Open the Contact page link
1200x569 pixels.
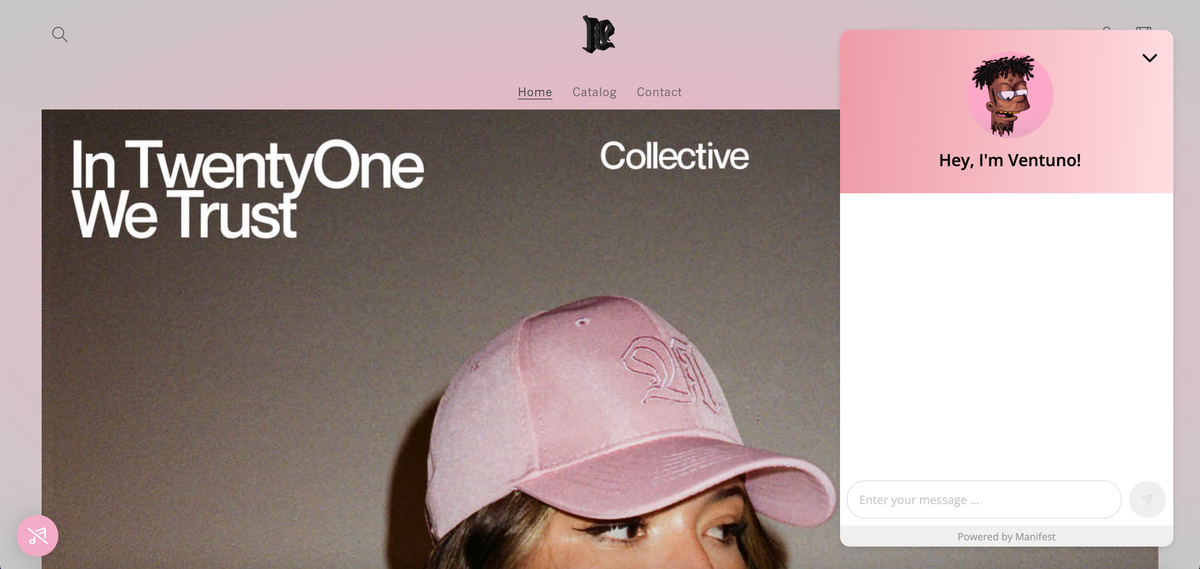pyautogui.click(x=659, y=92)
